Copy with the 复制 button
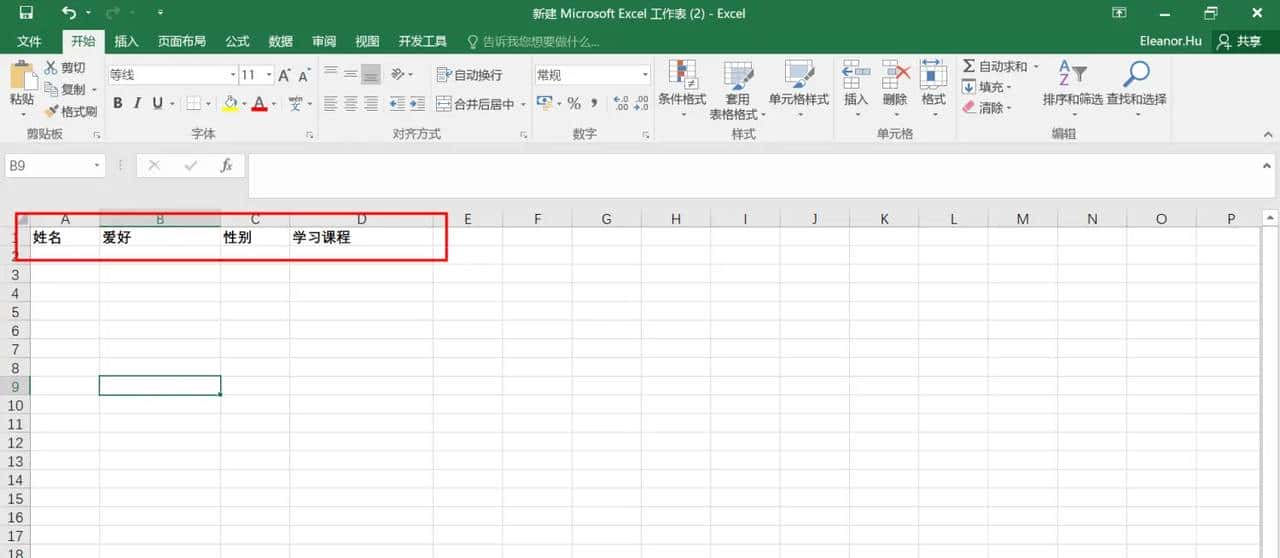1280x558 pixels. point(64,90)
